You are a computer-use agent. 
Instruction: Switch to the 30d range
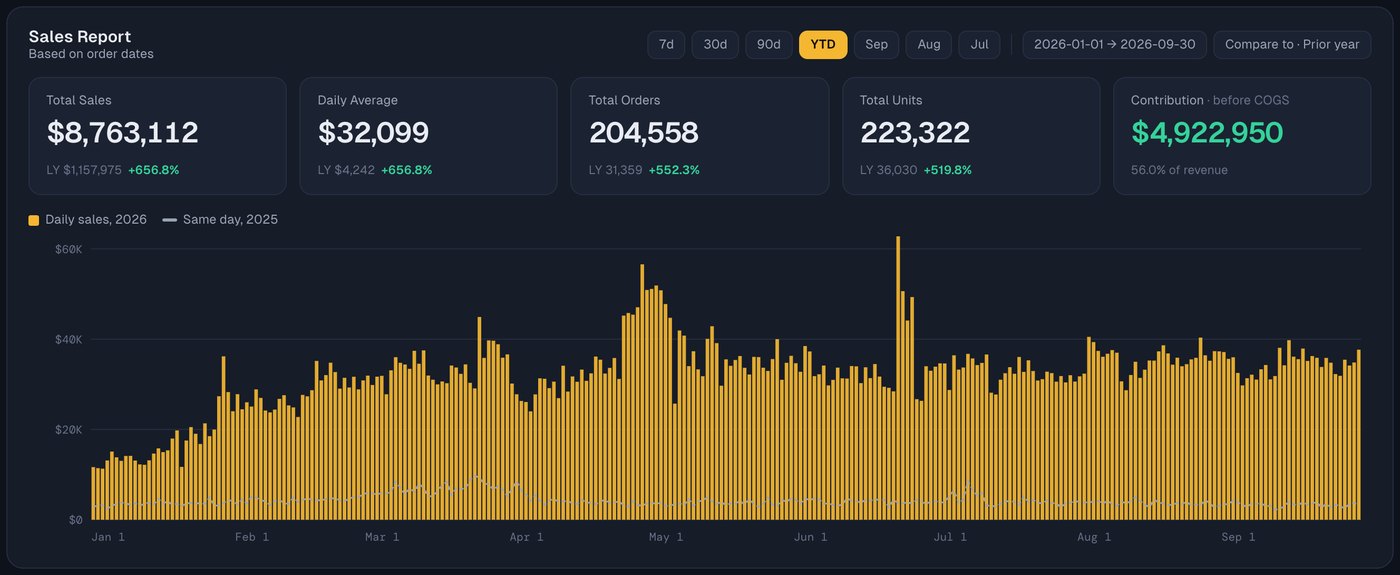pos(715,45)
